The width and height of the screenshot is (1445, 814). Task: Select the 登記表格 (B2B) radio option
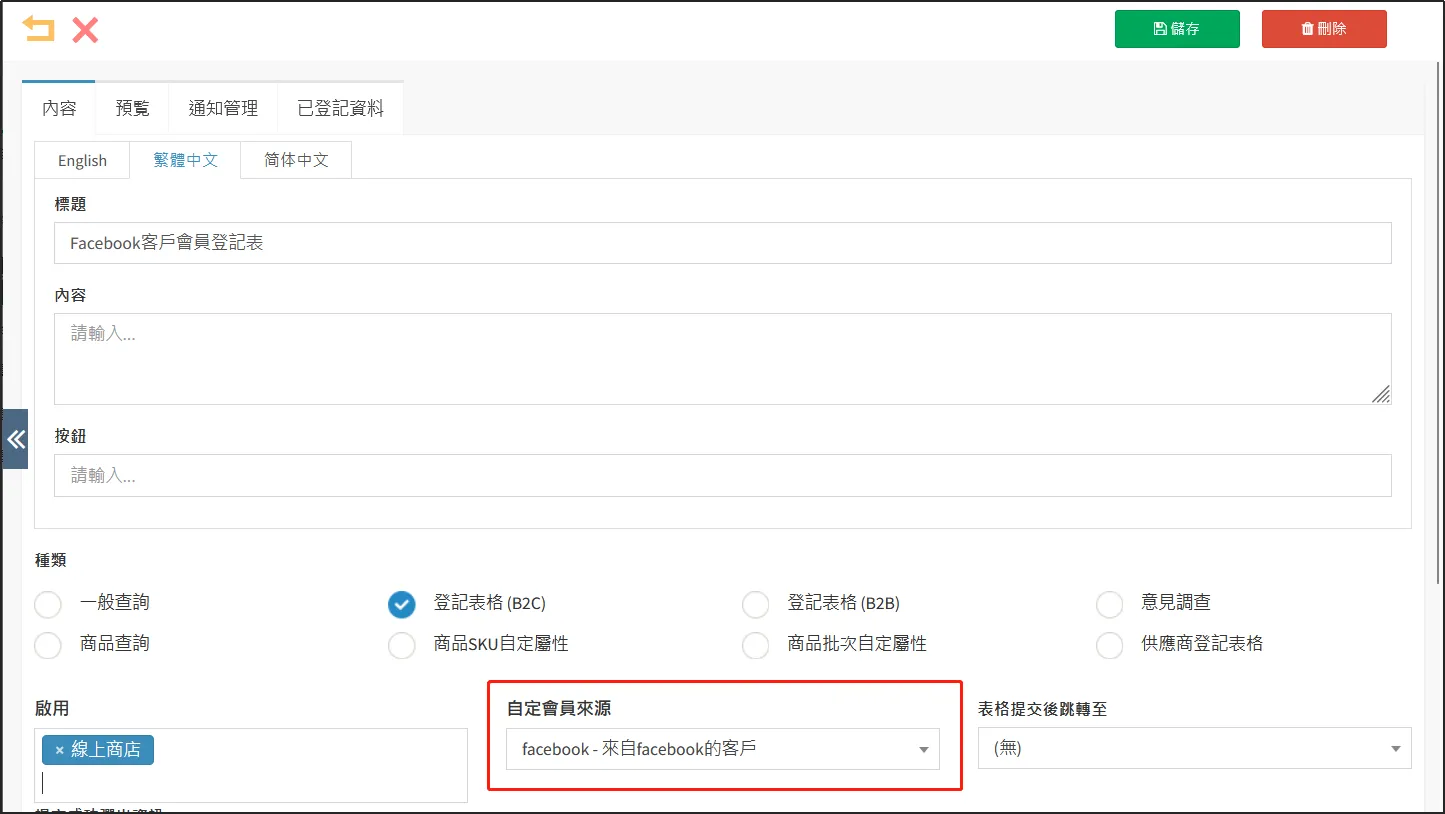[756, 604]
